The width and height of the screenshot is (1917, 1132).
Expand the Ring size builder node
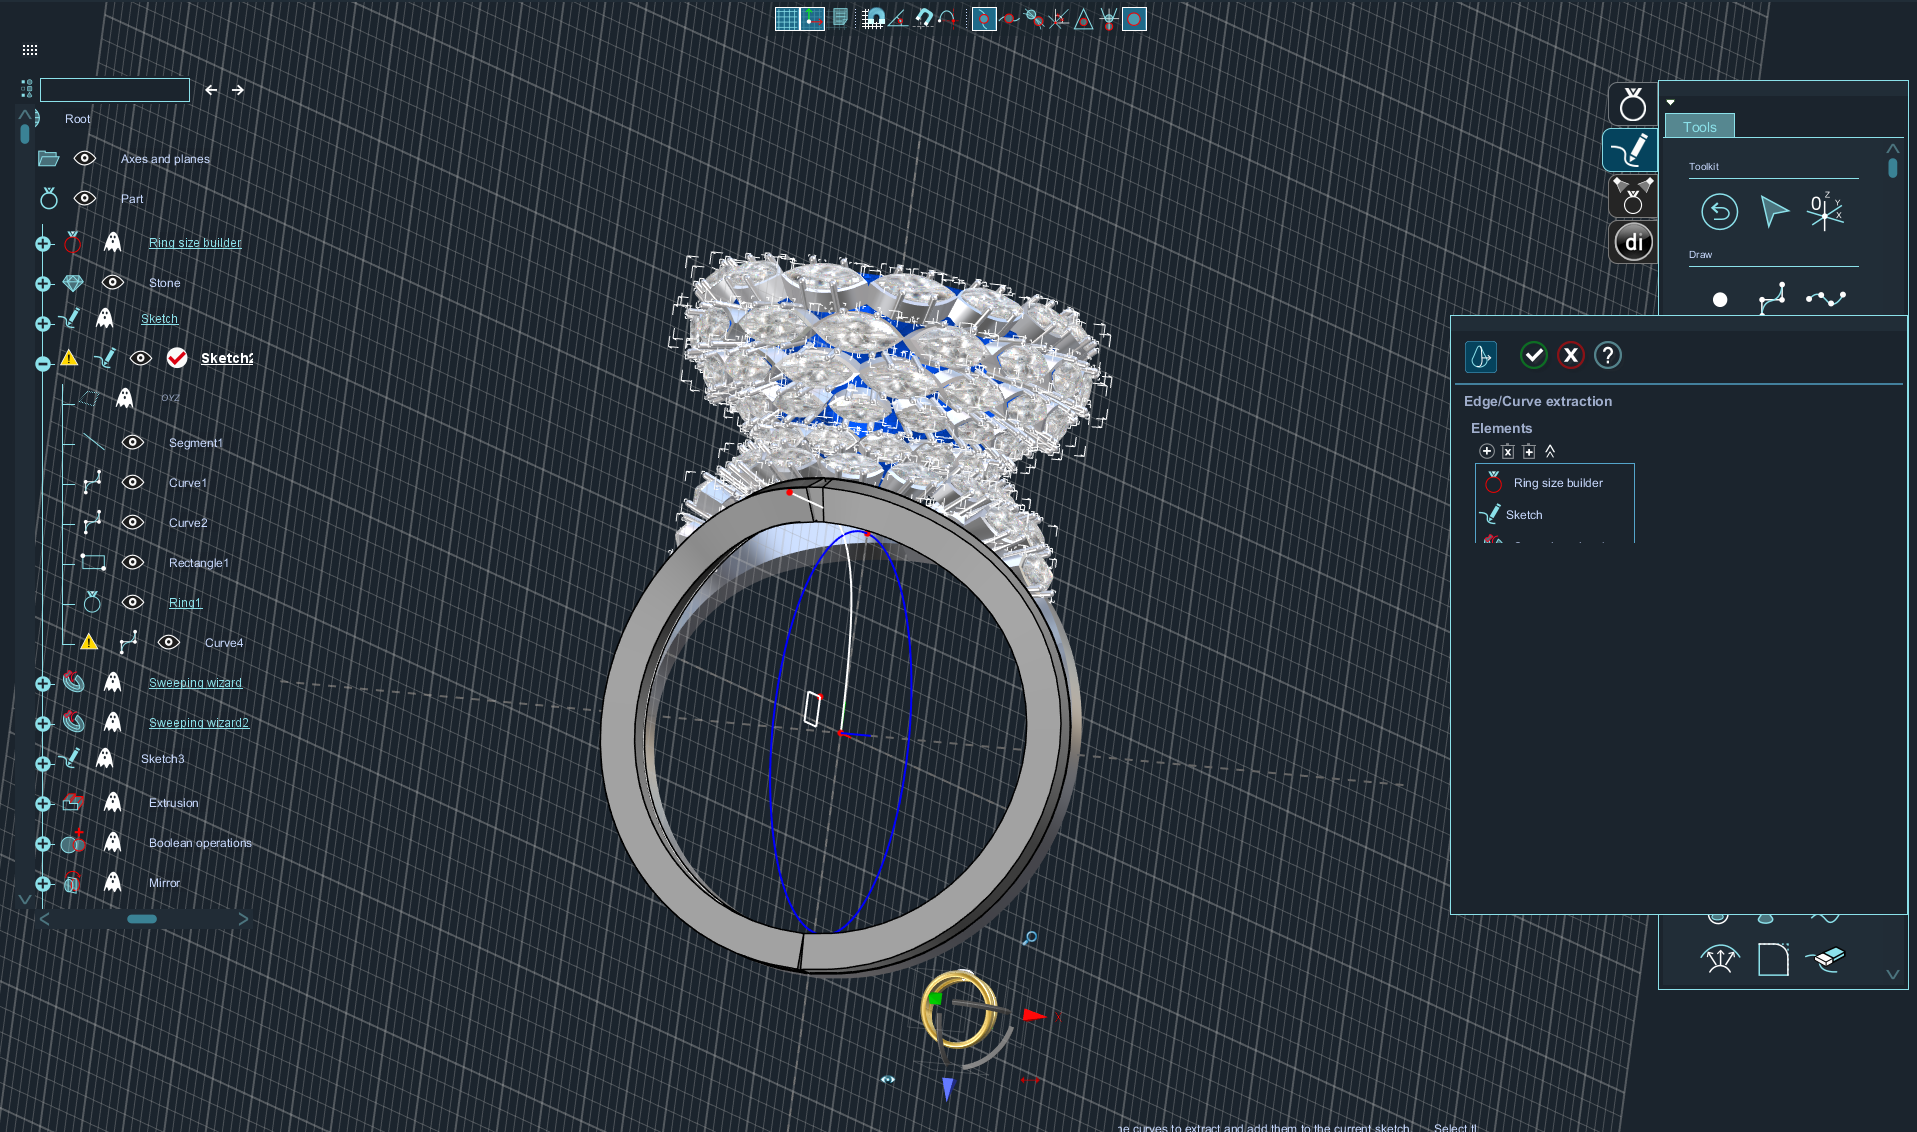click(43, 244)
